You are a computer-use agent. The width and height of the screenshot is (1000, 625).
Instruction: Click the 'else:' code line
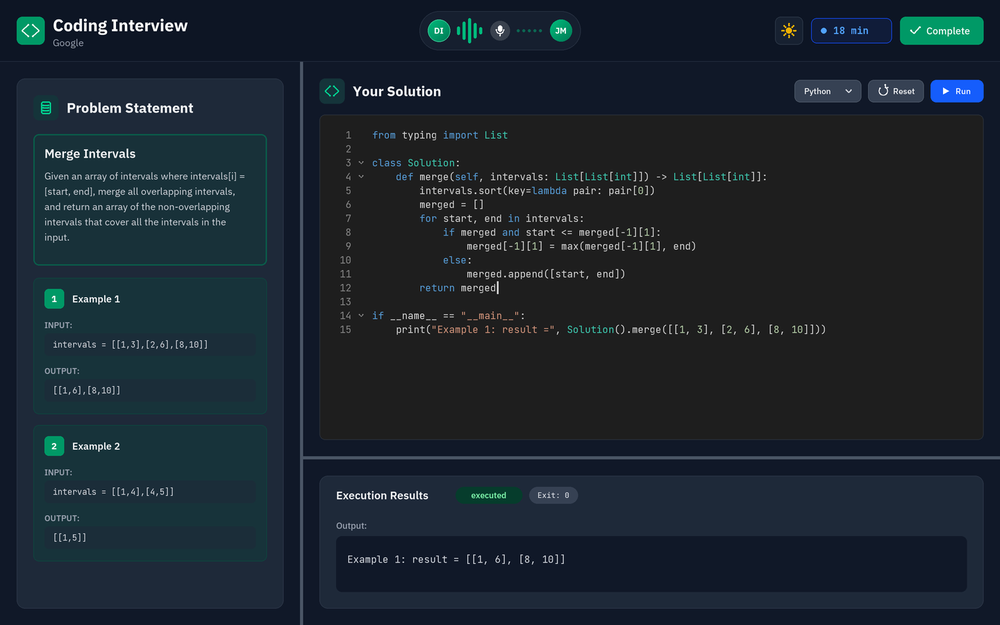pos(457,260)
